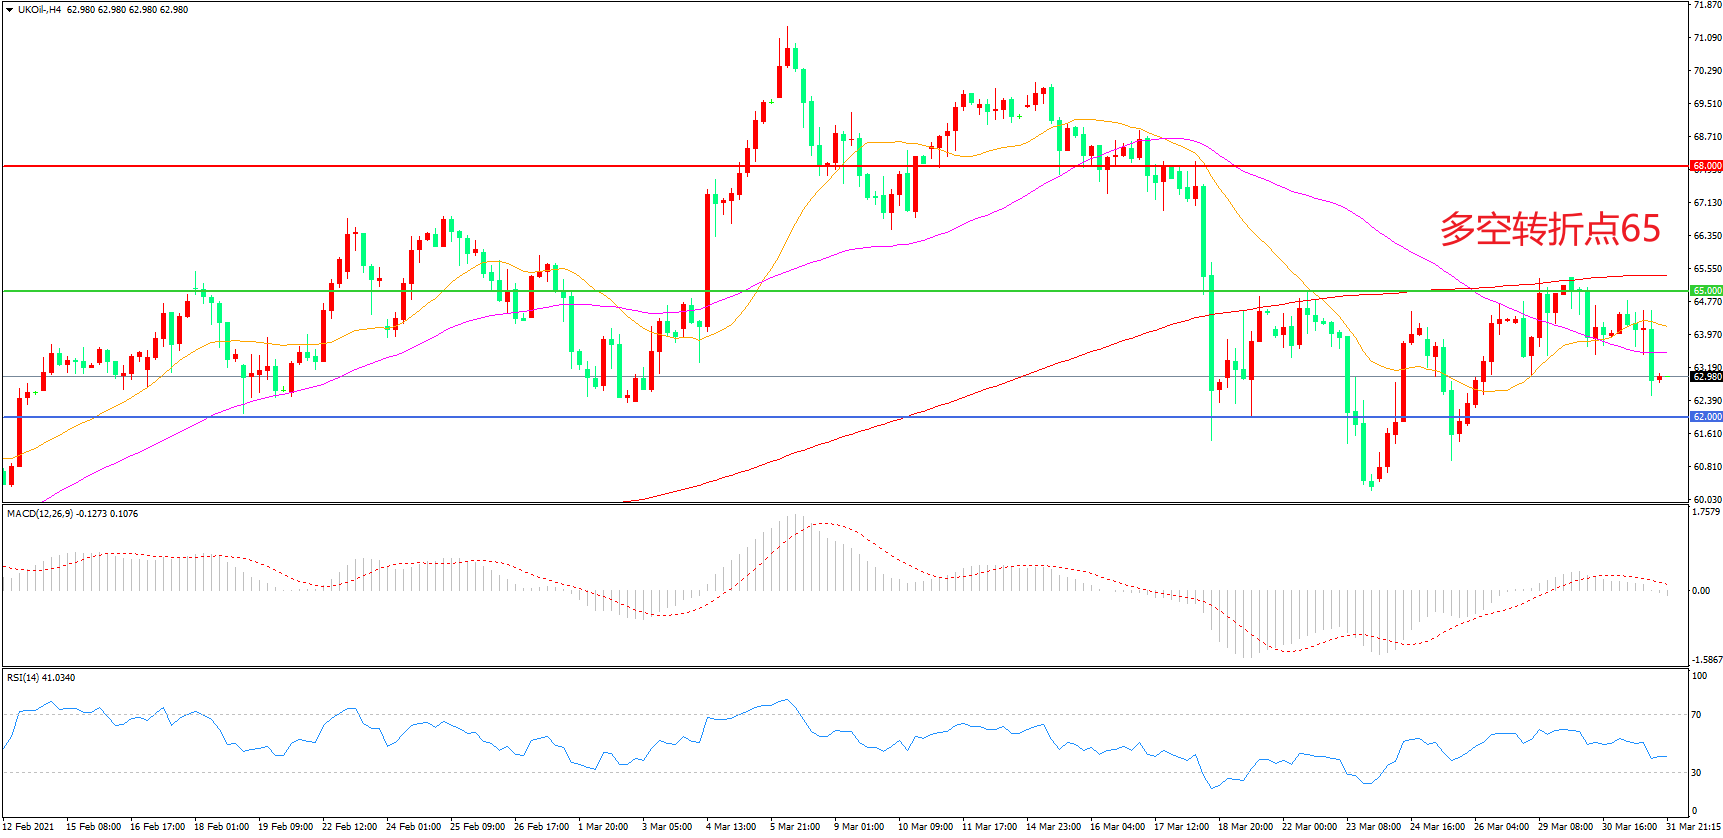Click the 12 Feb 2021 date label

pyautogui.click(x=29, y=827)
